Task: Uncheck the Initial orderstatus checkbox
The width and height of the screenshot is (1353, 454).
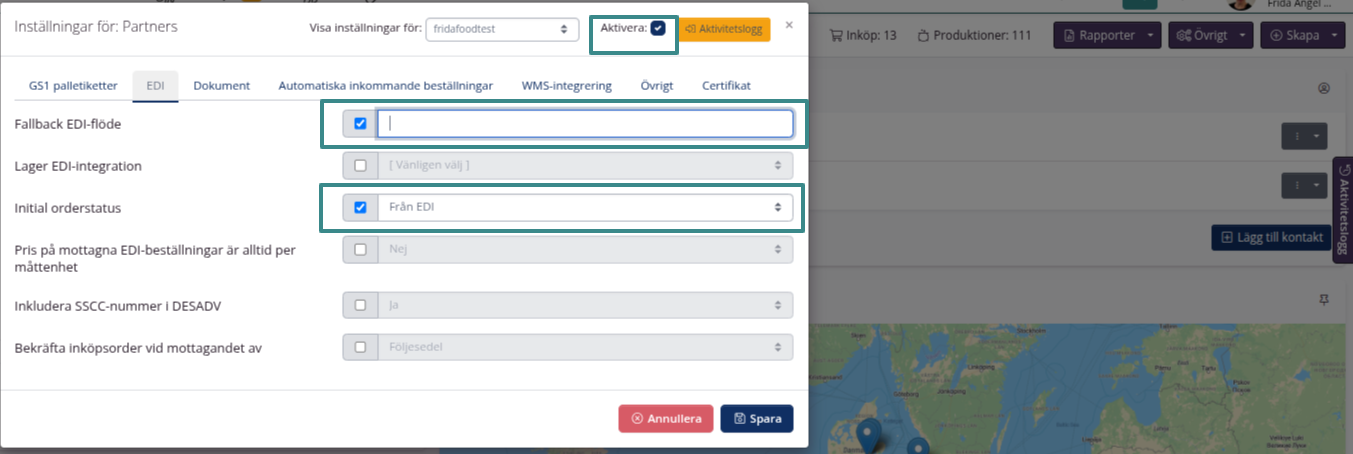Action: [360, 208]
